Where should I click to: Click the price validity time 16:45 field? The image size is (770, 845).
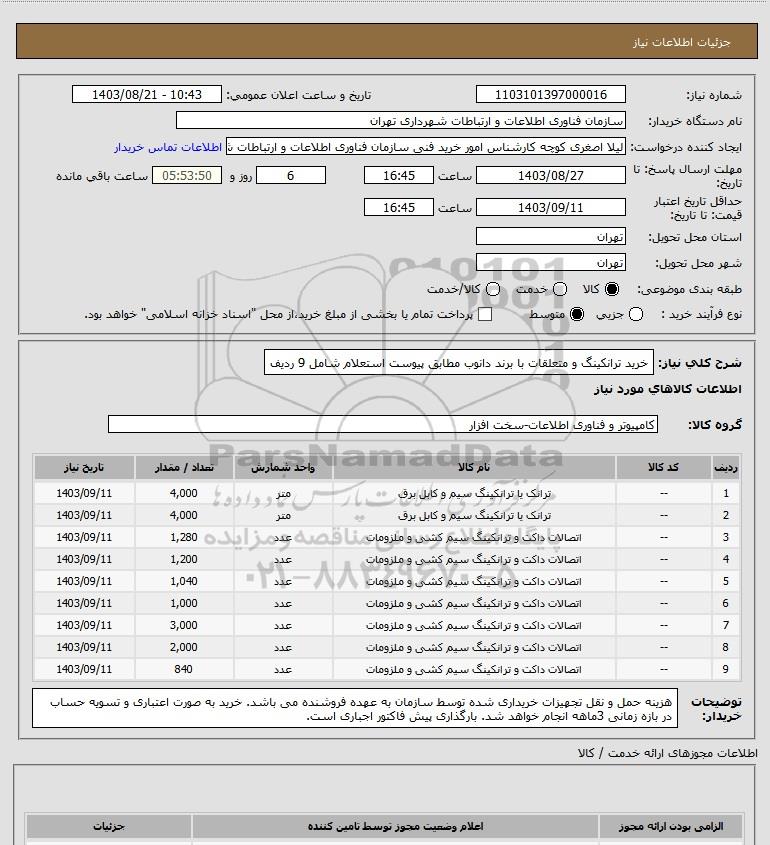[399, 207]
